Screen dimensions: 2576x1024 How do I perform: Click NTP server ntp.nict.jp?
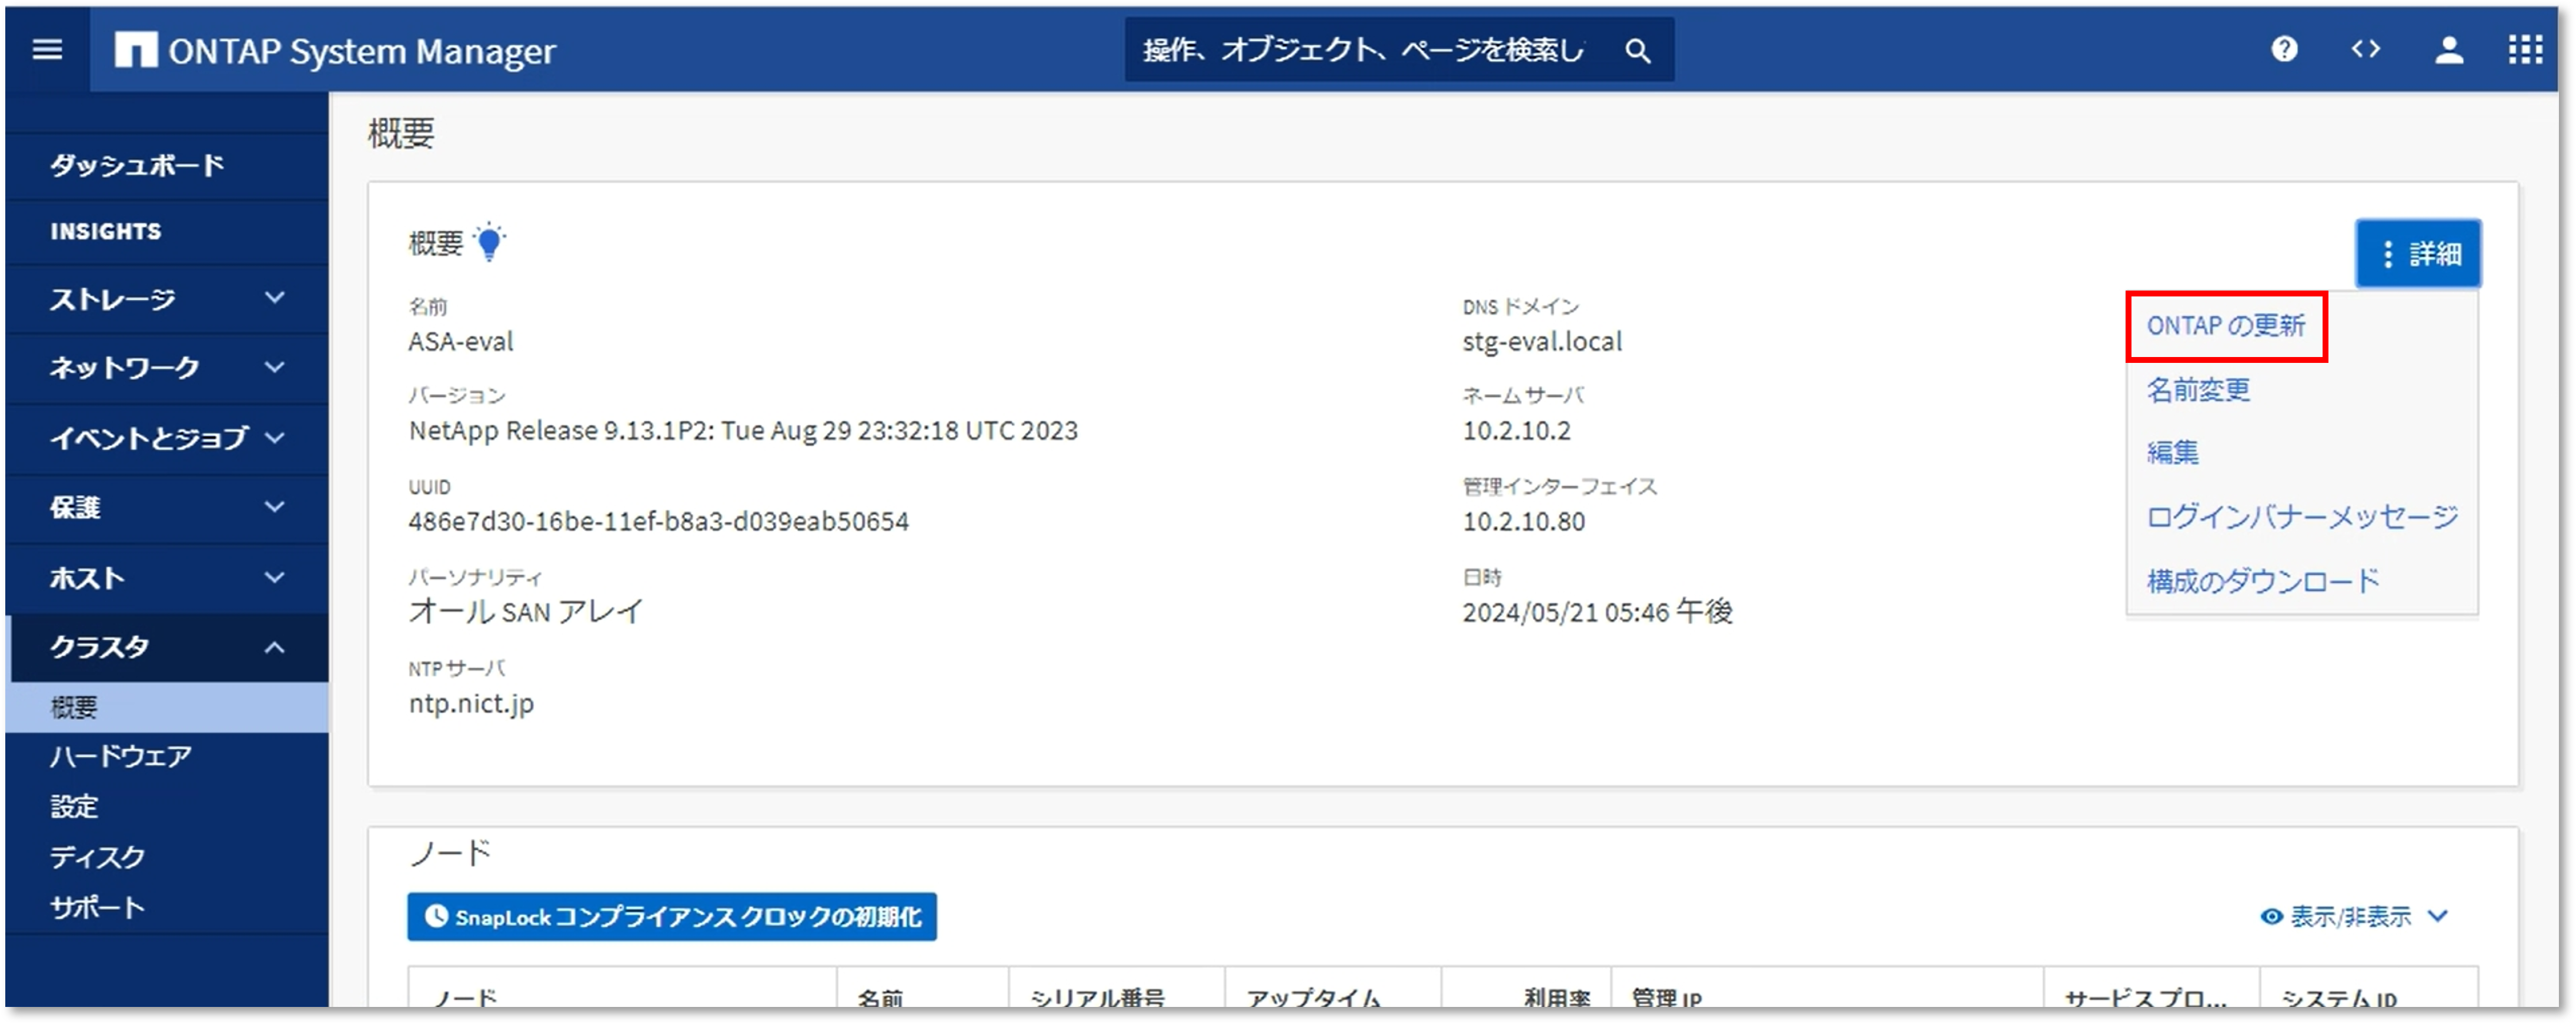coord(471,703)
